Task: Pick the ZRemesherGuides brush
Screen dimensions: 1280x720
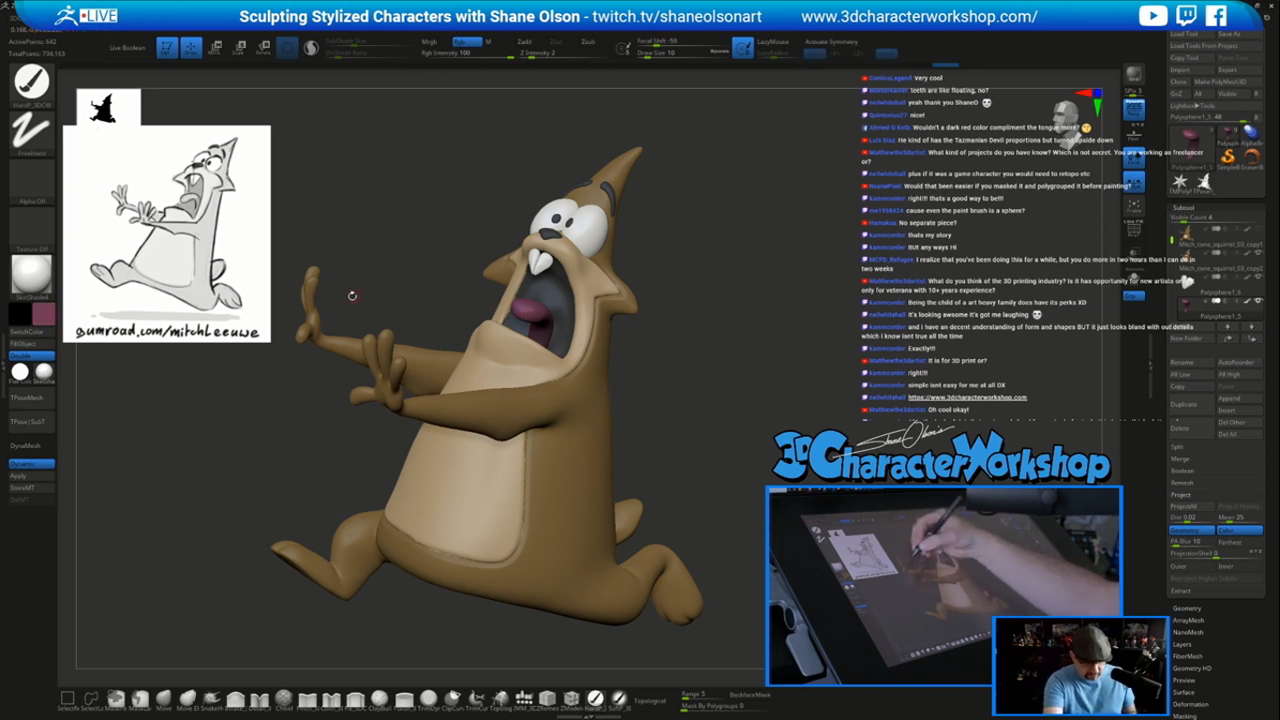Action: coord(547,699)
